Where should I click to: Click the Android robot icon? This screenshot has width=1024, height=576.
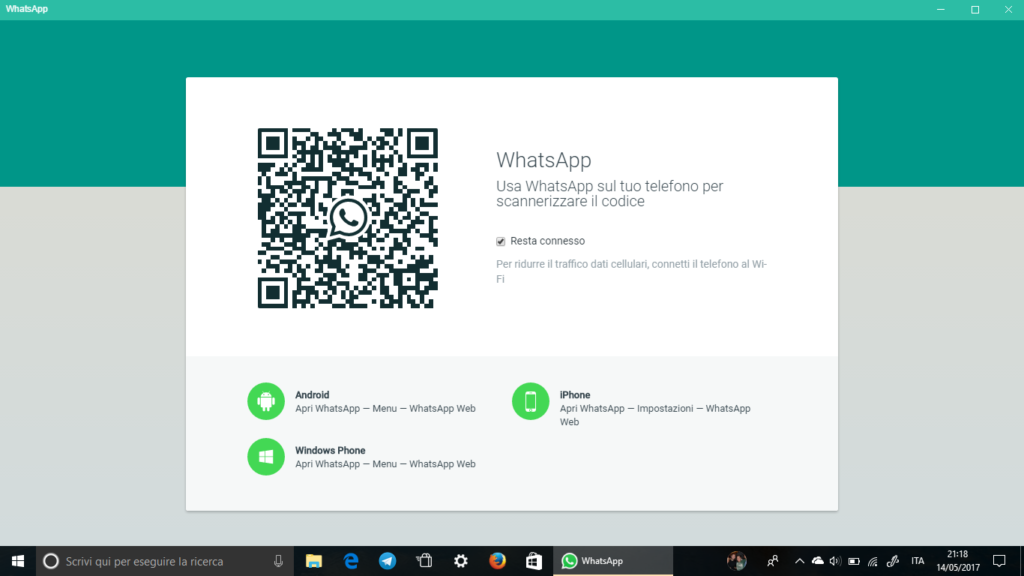click(266, 401)
